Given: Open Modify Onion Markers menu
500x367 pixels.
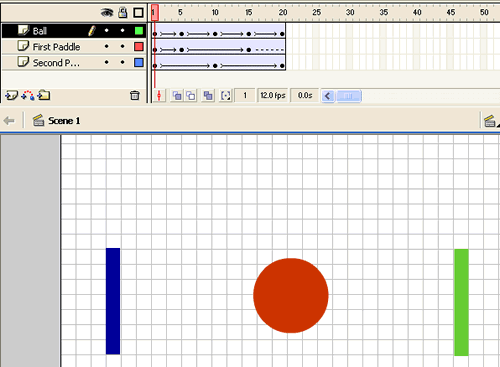Looking at the screenshot, I should pyautogui.click(x=226, y=96).
